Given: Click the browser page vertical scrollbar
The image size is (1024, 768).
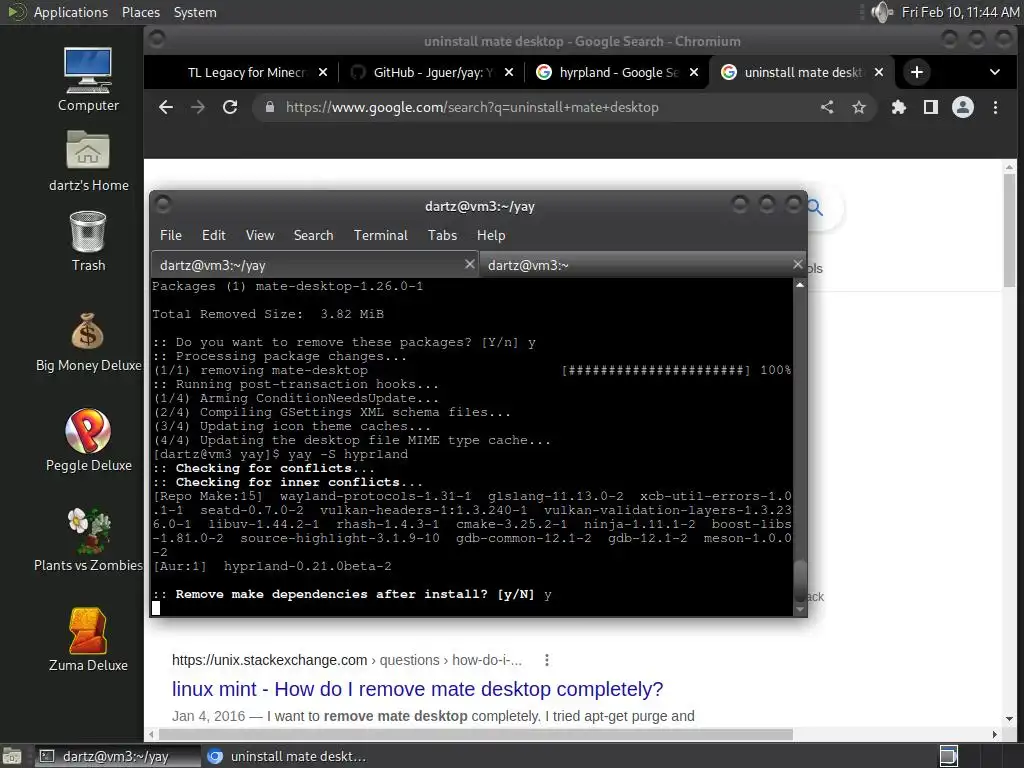Looking at the screenshot, I should tap(1010, 229).
